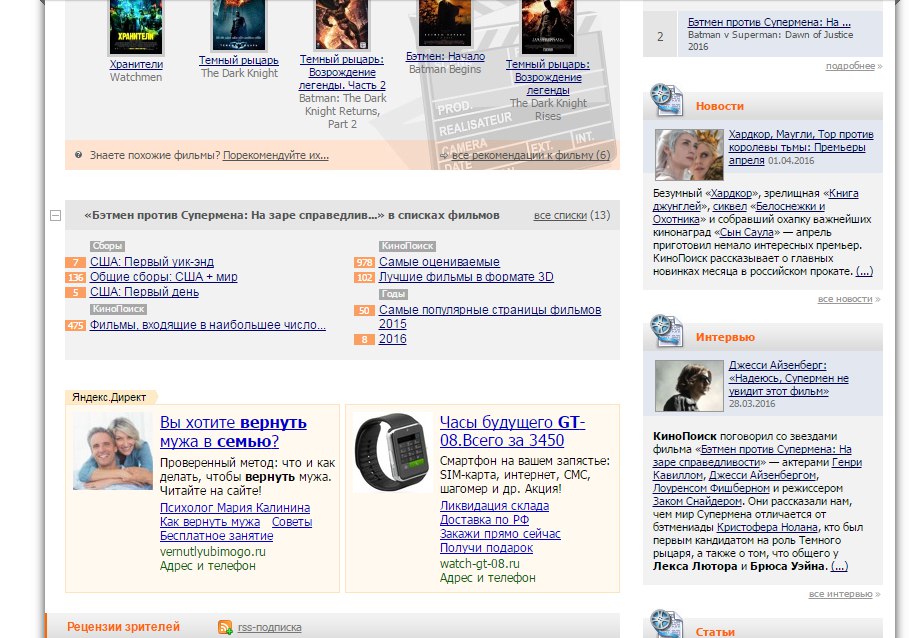The height and width of the screenshot is (638, 911).
Task: Open Лучшие фильмы в формате 3D list
Action: point(466,277)
